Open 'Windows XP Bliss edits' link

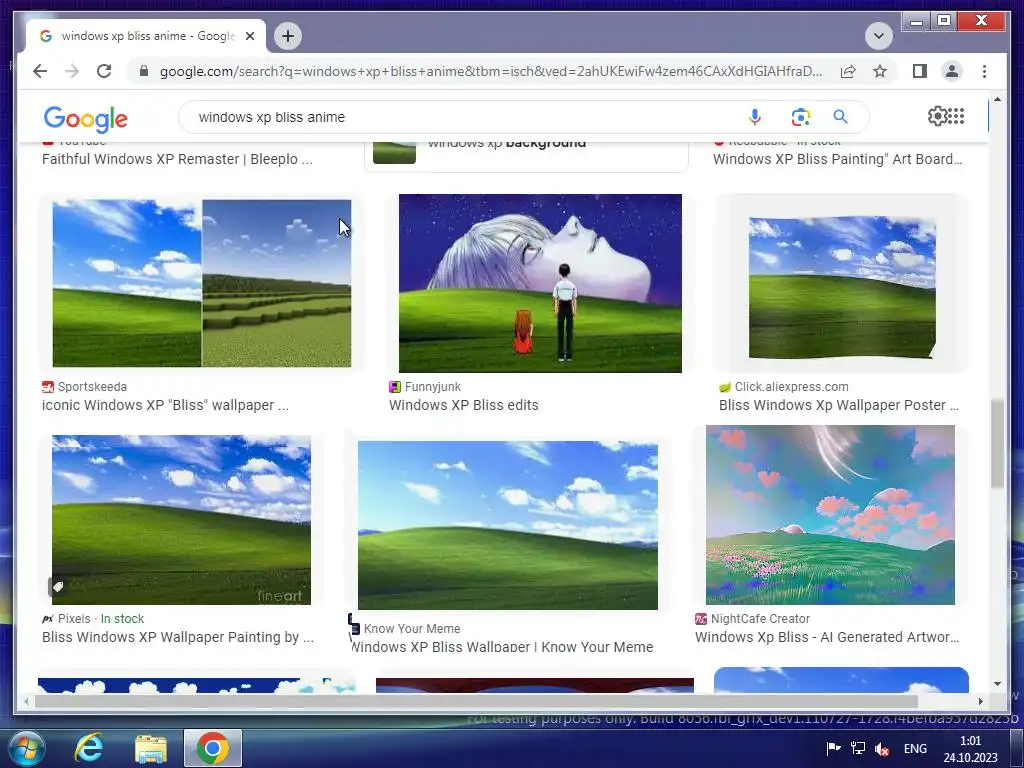pyautogui.click(x=464, y=406)
